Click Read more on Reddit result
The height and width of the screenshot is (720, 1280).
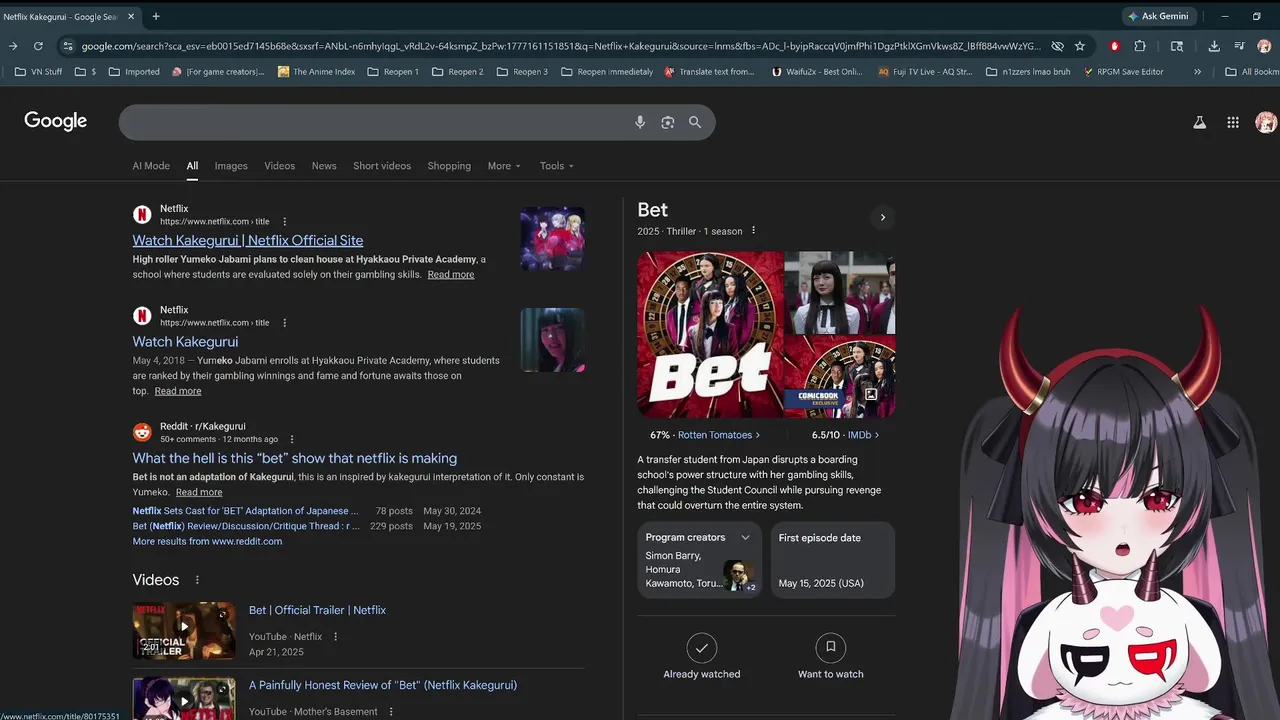point(199,492)
